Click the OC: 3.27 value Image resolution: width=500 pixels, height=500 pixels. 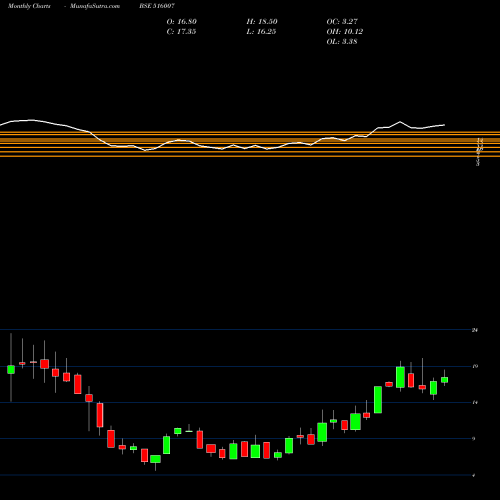[x=342, y=22]
